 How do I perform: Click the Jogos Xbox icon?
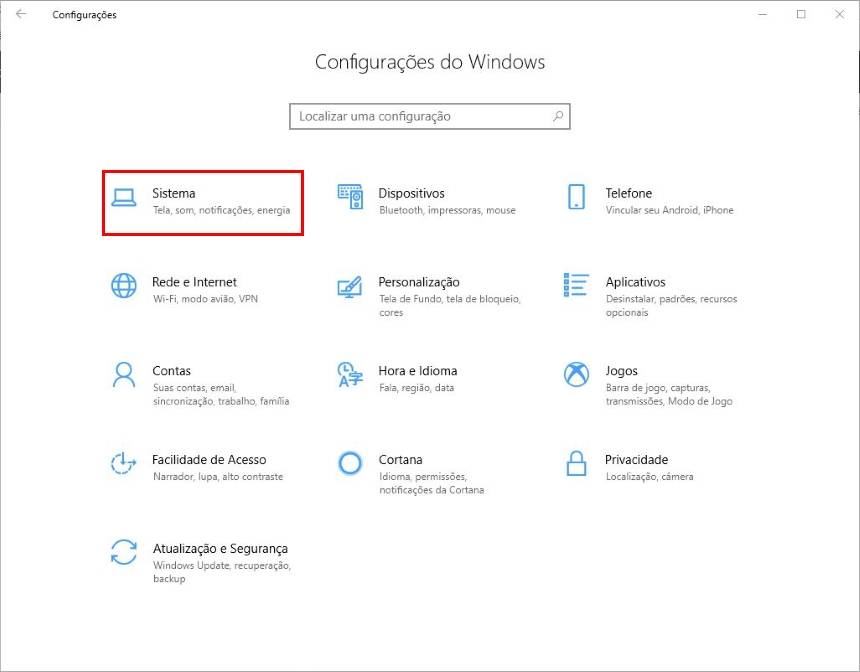(576, 374)
